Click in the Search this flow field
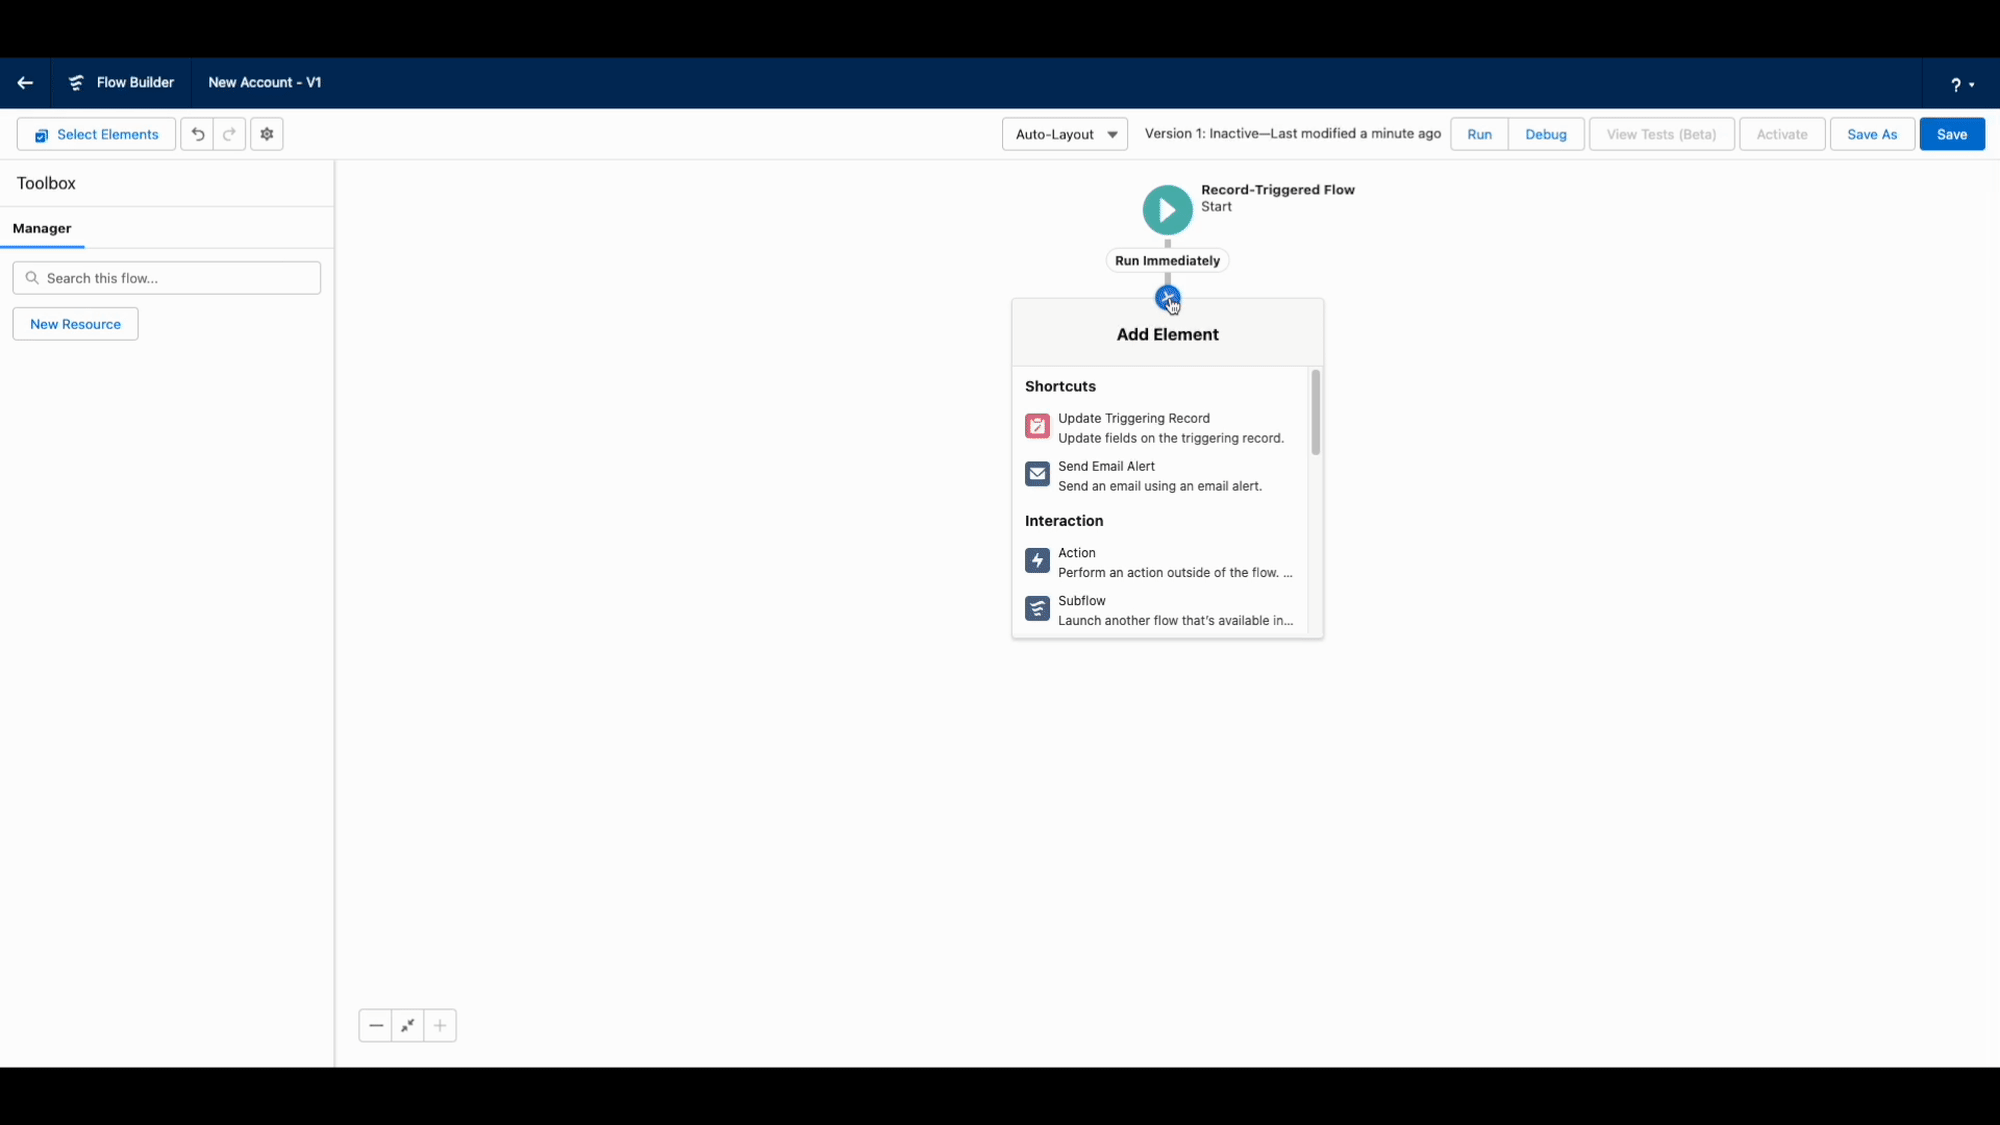Viewport: 2000px width, 1125px height. coord(166,277)
